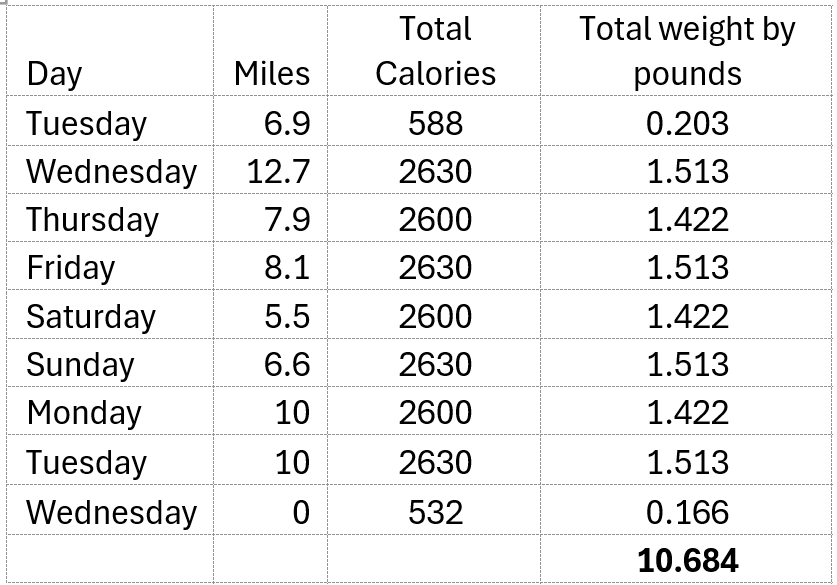Viewport: 837px width, 585px height.
Task: Click the 0.166 weight value
Action: point(687,512)
